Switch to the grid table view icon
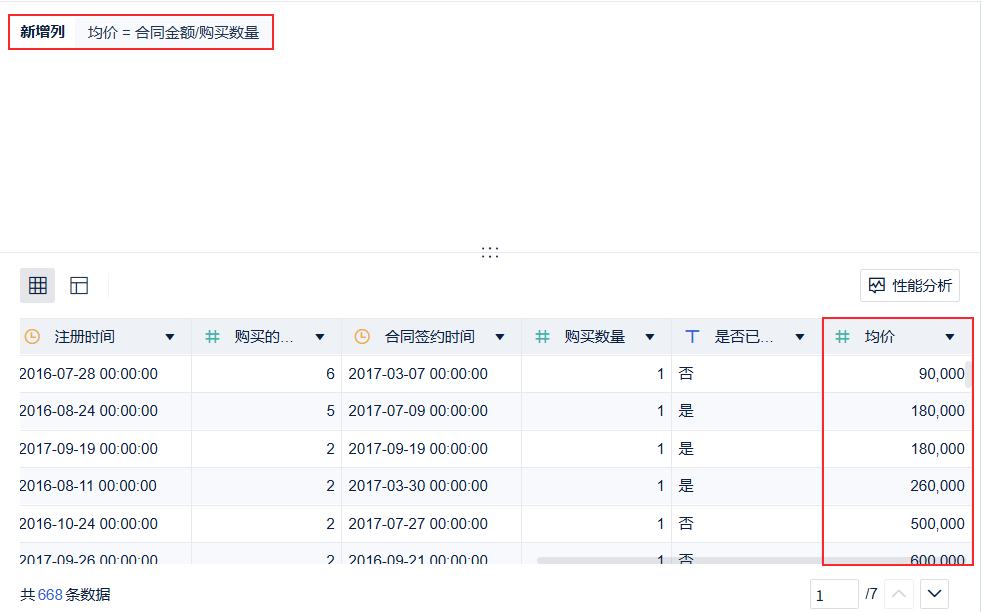This screenshot has height=612, width=982. [x=38, y=286]
